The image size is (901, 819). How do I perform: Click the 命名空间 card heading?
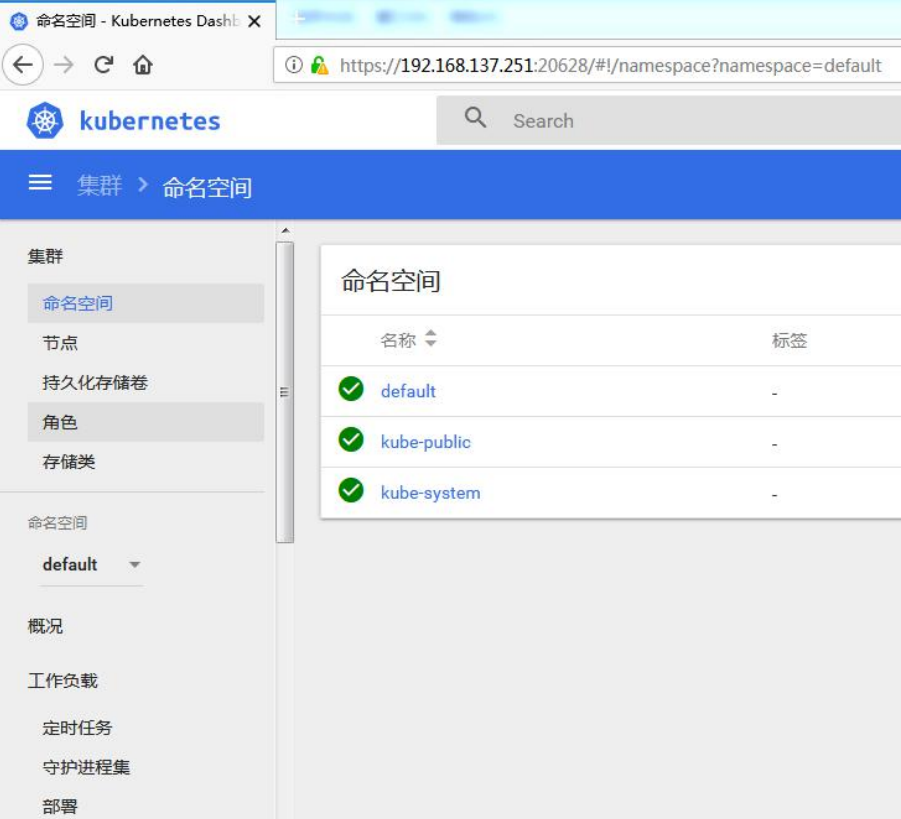391,280
